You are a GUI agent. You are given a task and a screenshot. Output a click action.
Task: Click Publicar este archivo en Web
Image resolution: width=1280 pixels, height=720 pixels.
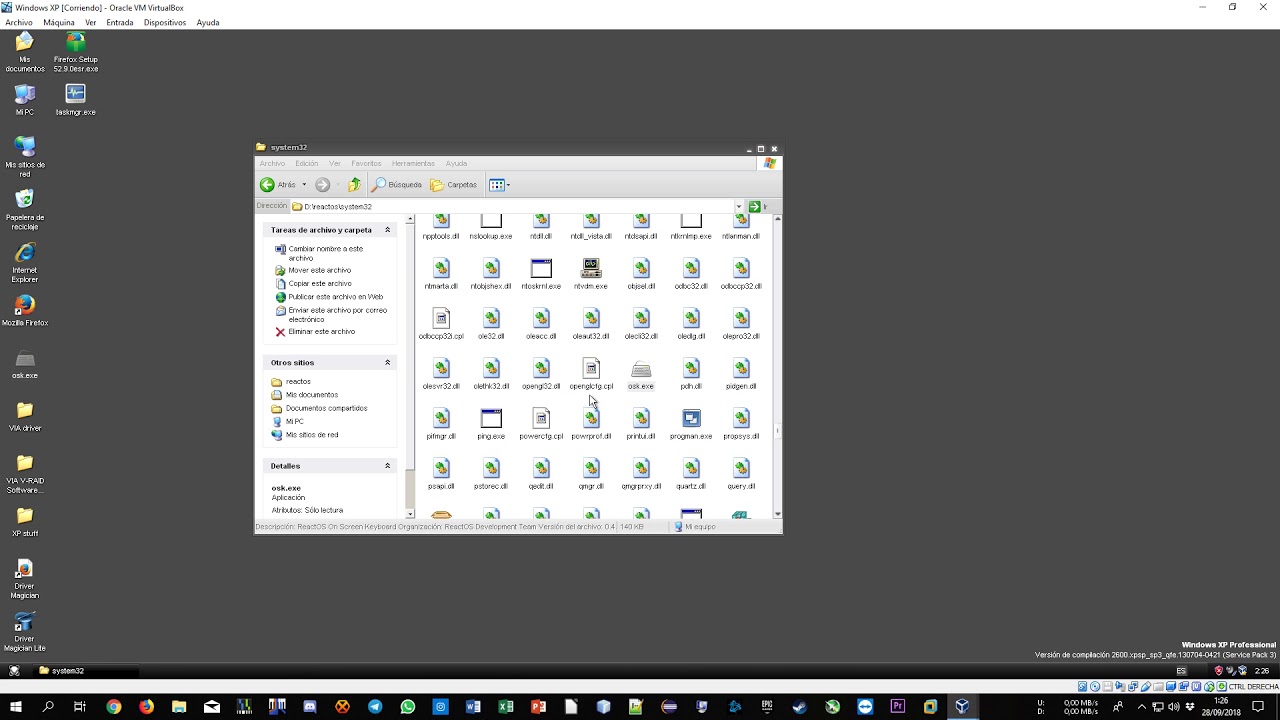tap(329, 297)
